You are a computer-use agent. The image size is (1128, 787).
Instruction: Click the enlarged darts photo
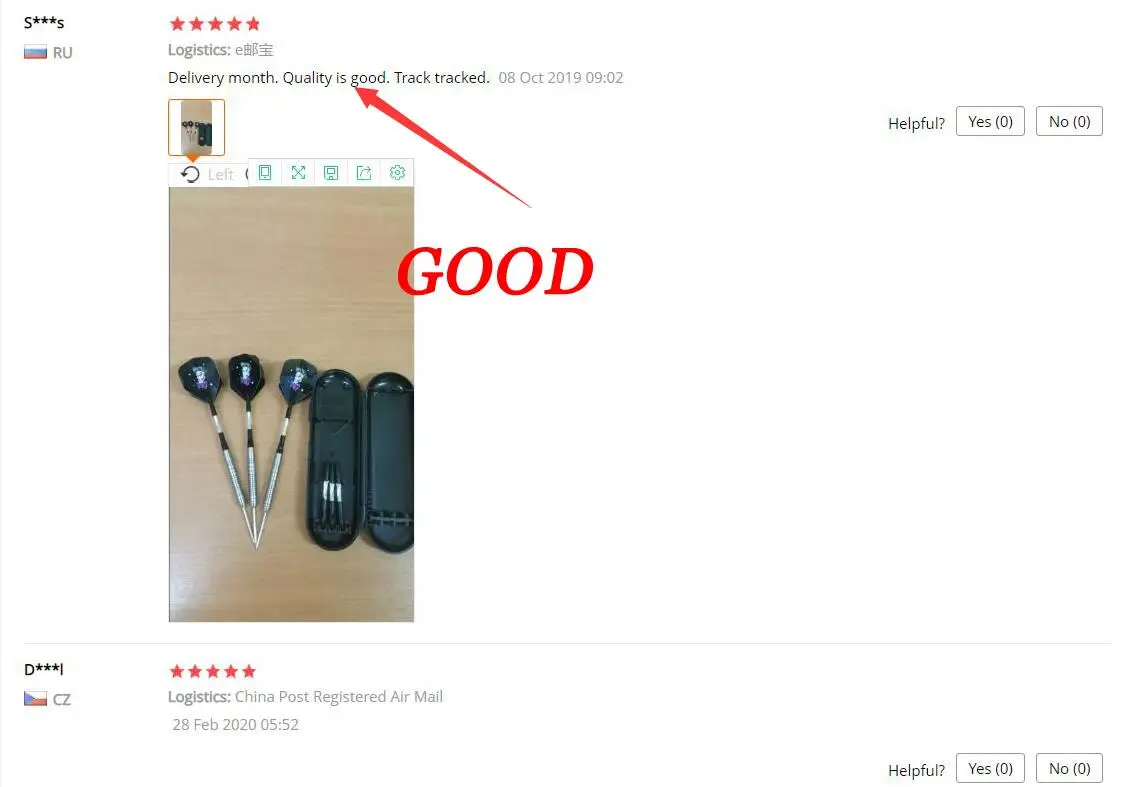coord(291,404)
